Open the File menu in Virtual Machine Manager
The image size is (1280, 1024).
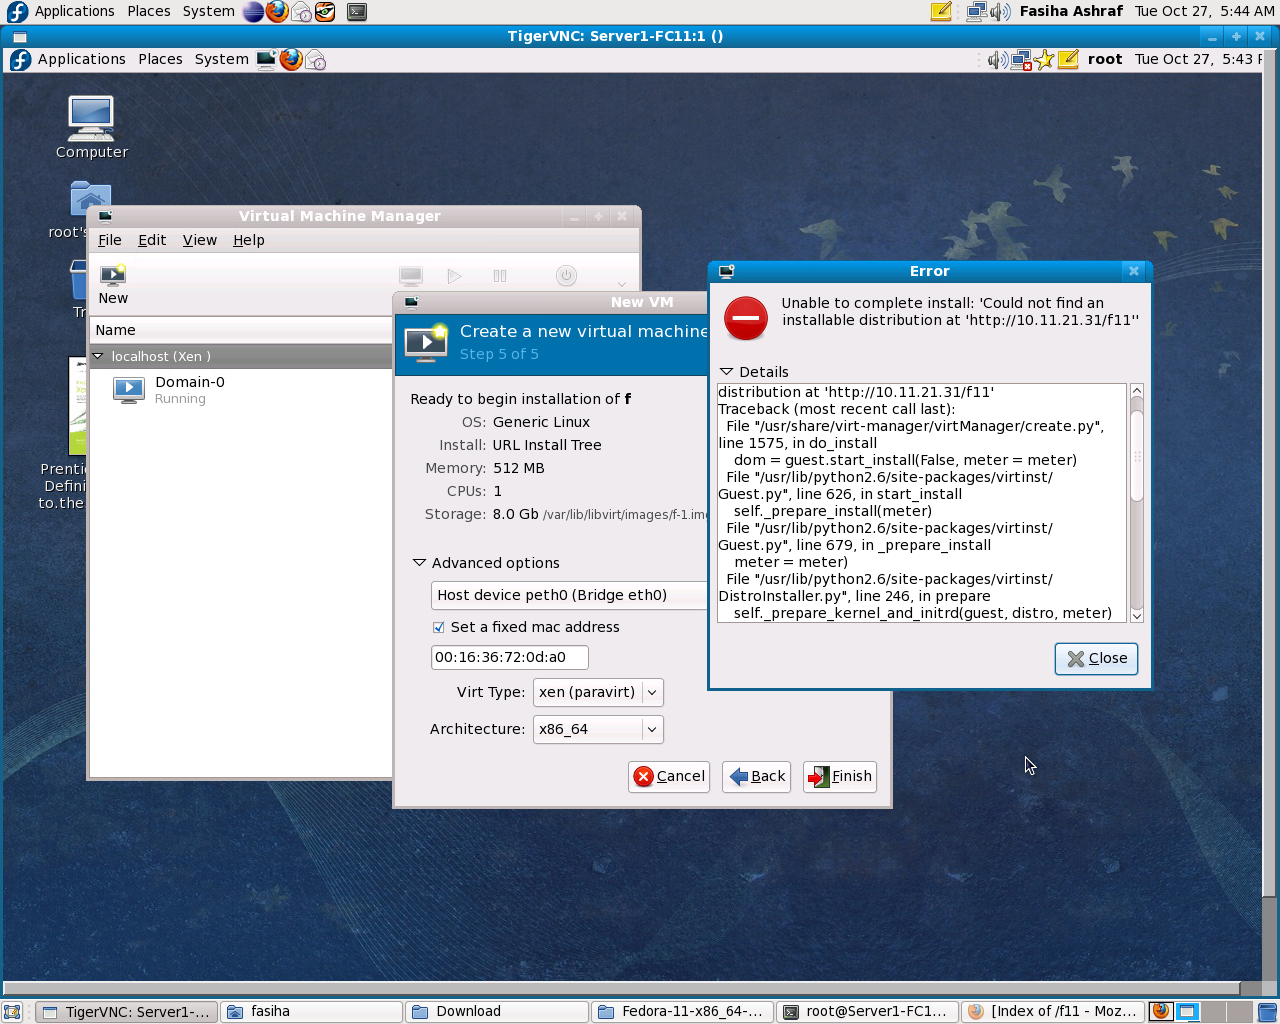109,240
